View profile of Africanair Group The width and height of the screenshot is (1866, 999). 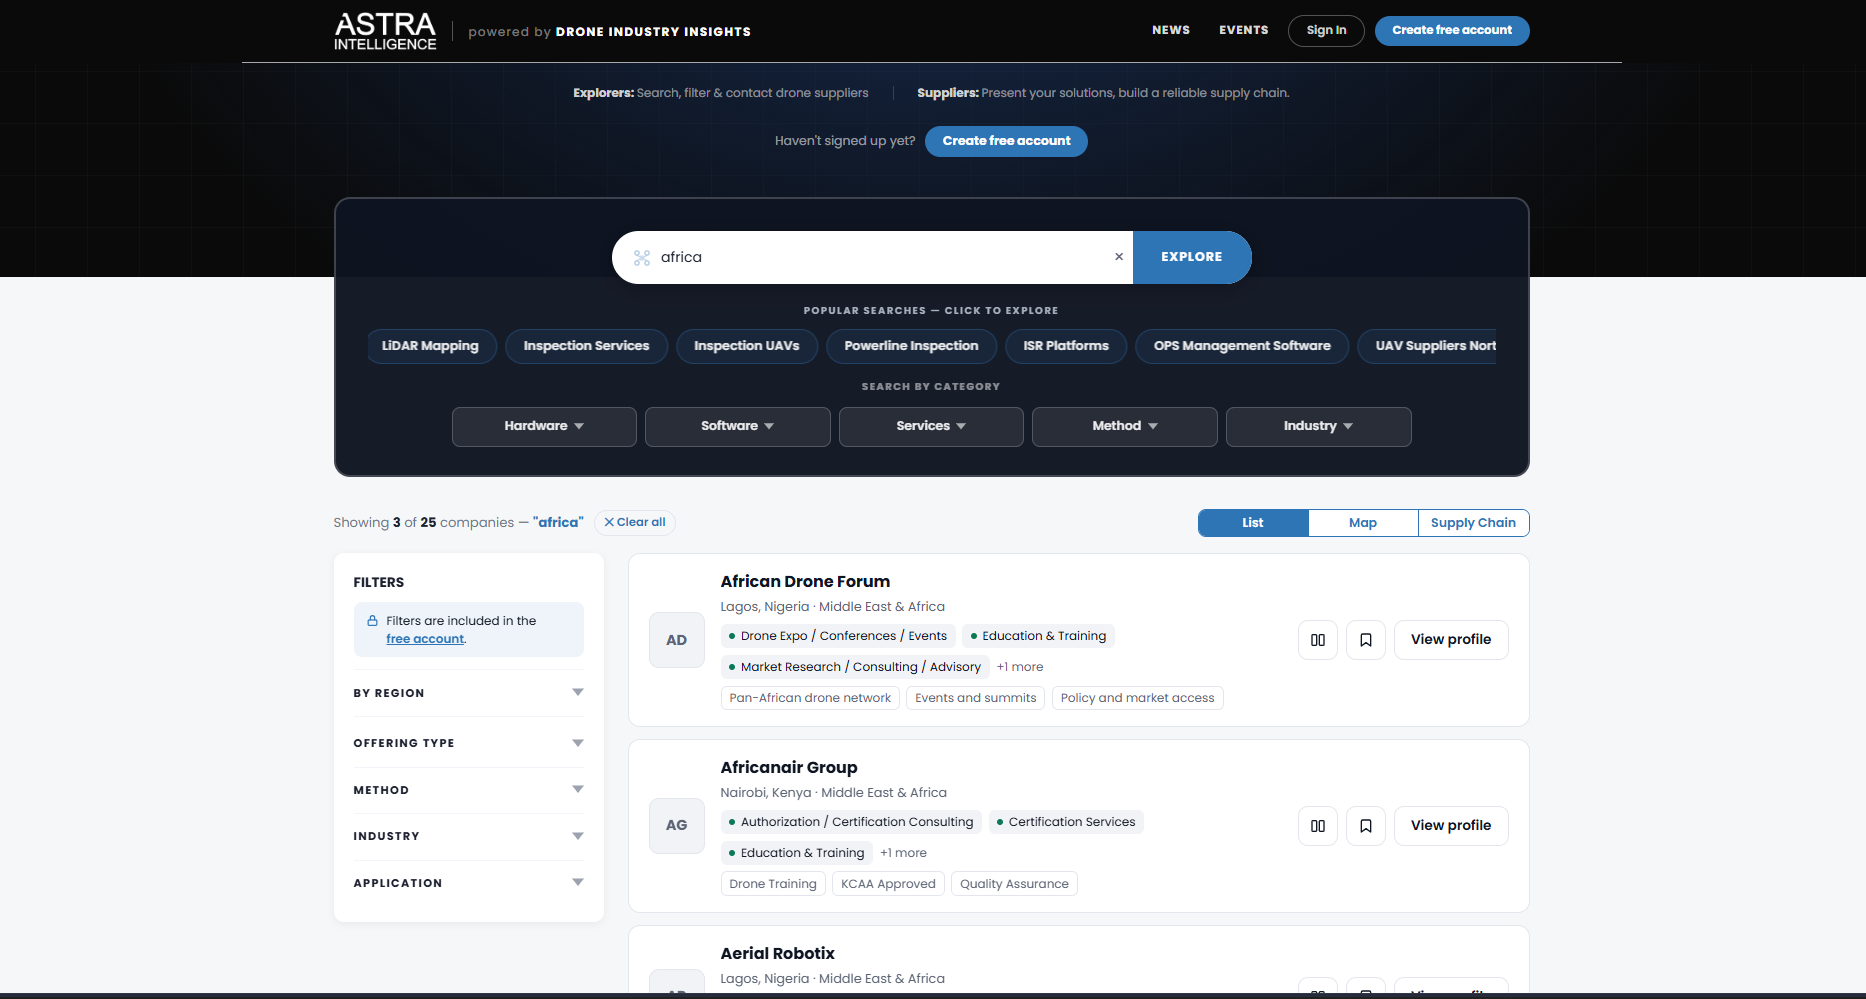1451,826
